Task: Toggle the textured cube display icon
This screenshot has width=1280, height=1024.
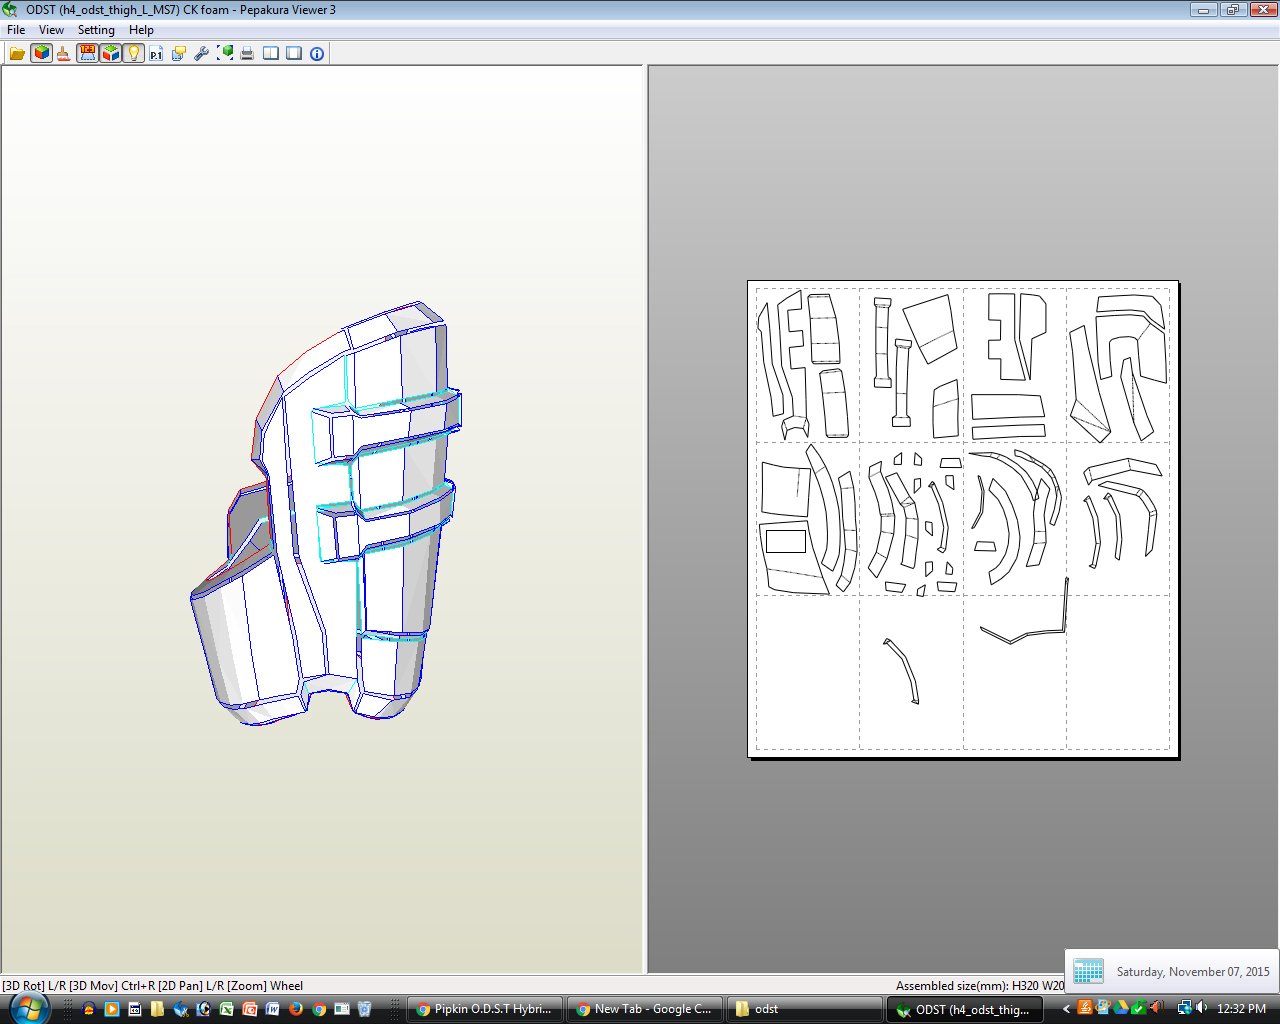Action: [41, 53]
